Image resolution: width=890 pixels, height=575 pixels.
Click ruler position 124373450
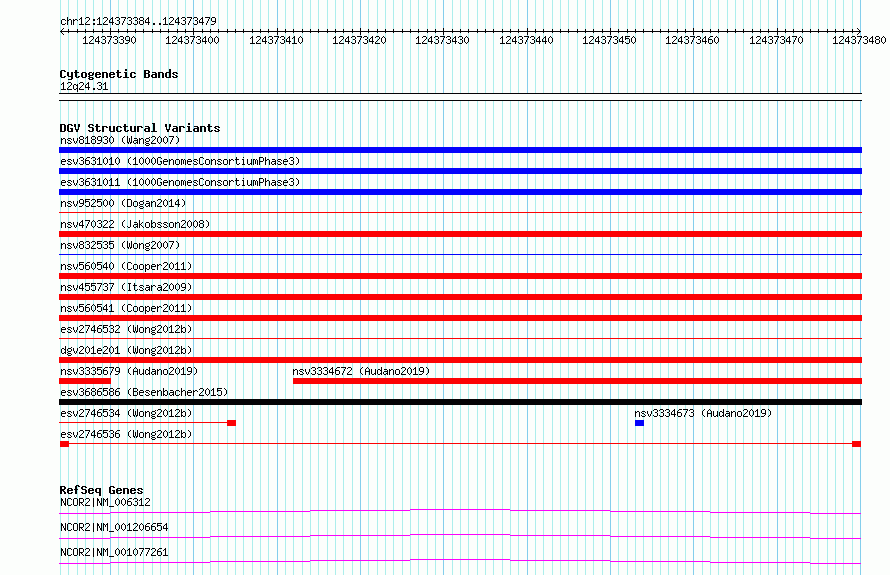609,40
